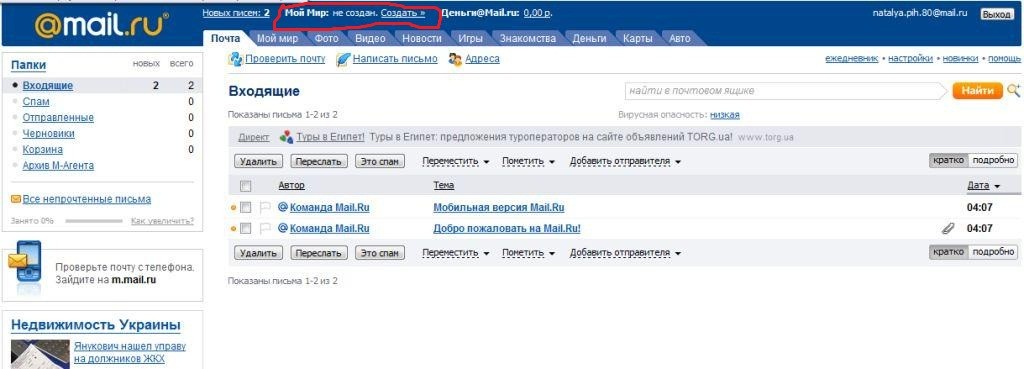Screen dimensions: 1024x369
Task: Tick checkbox for Добро пожаловать letter
Action: pyautogui.click(x=246, y=229)
